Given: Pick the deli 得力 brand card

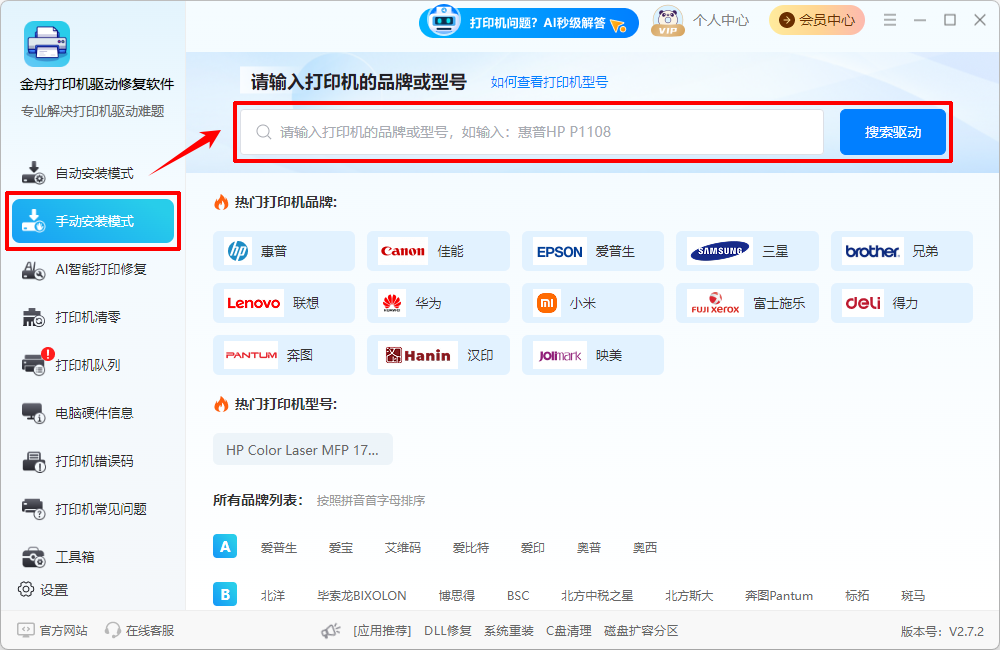Looking at the screenshot, I should 902,303.
